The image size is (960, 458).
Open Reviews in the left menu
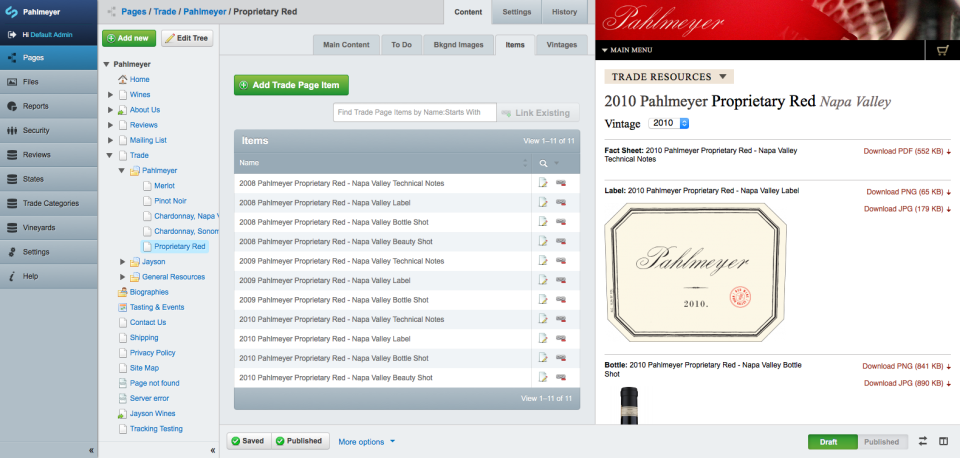pos(49,154)
